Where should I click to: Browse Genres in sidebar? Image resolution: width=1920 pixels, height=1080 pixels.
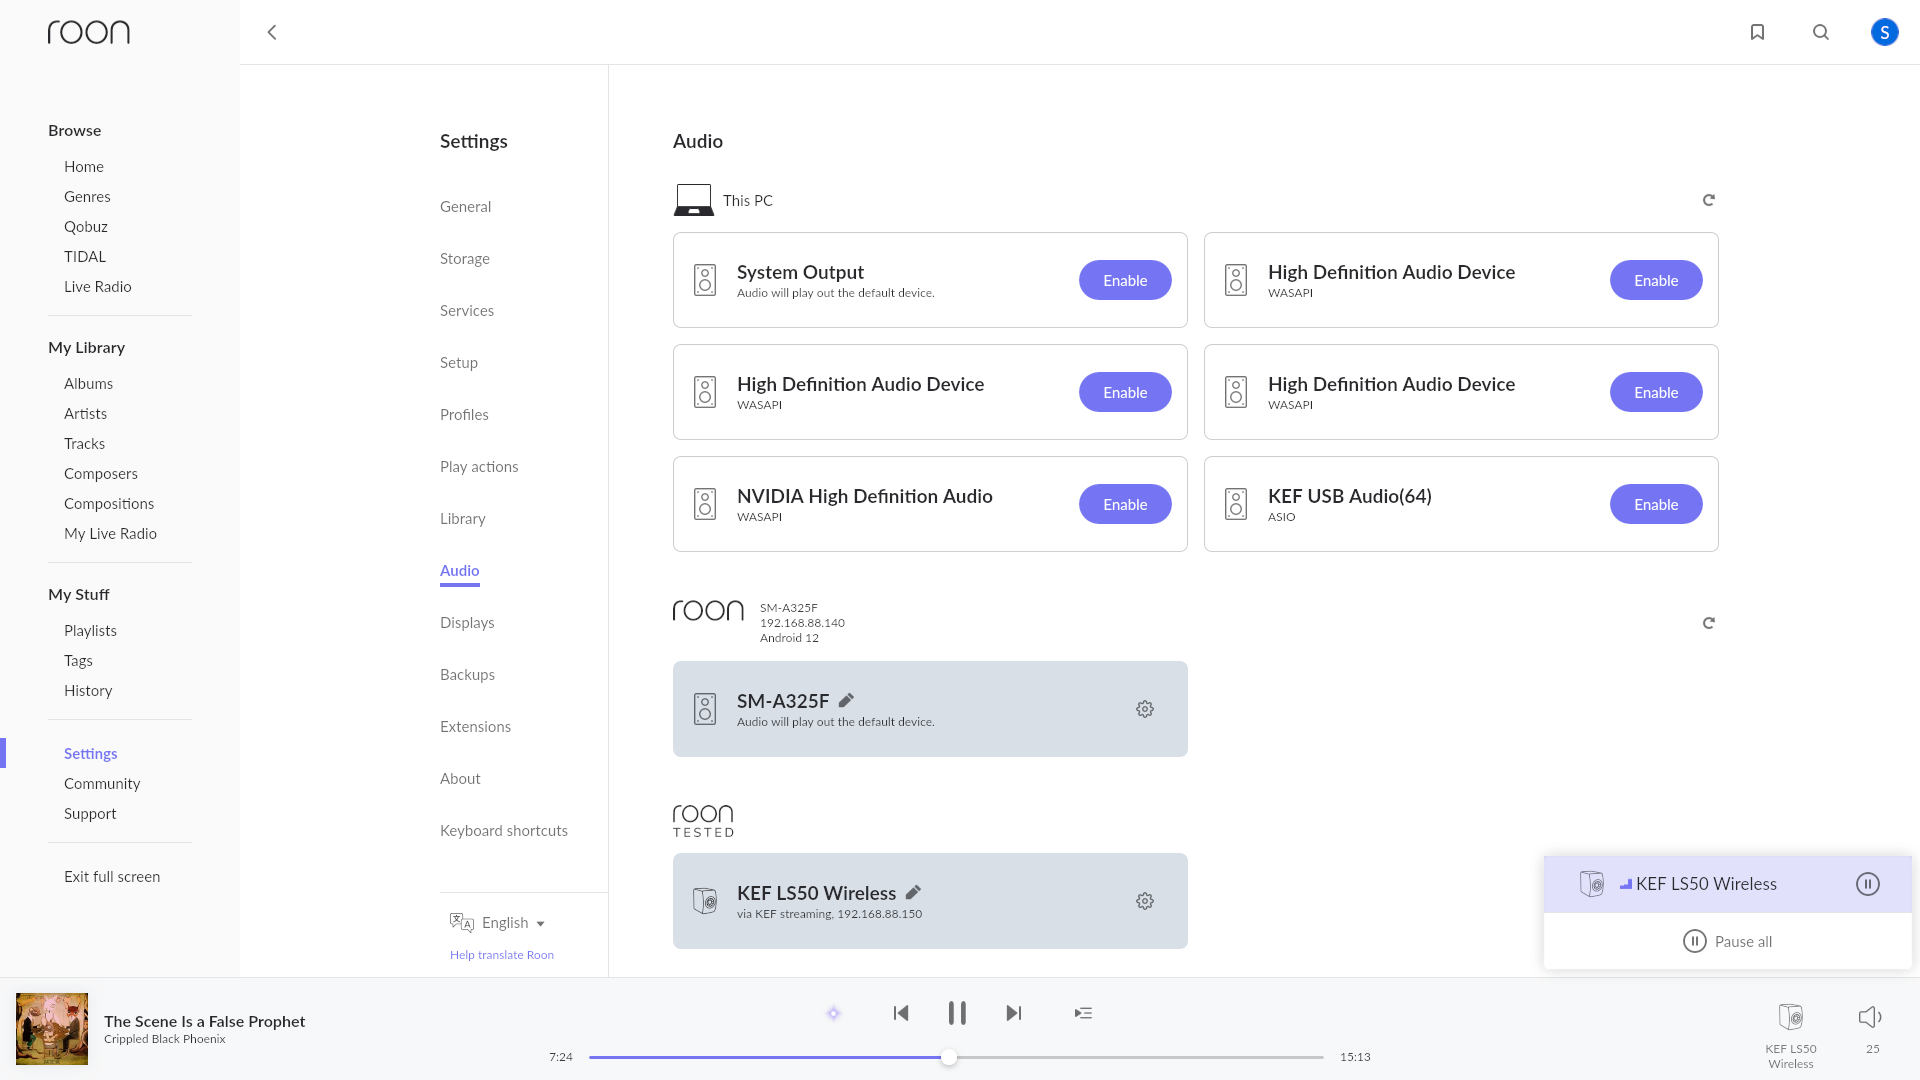click(87, 197)
